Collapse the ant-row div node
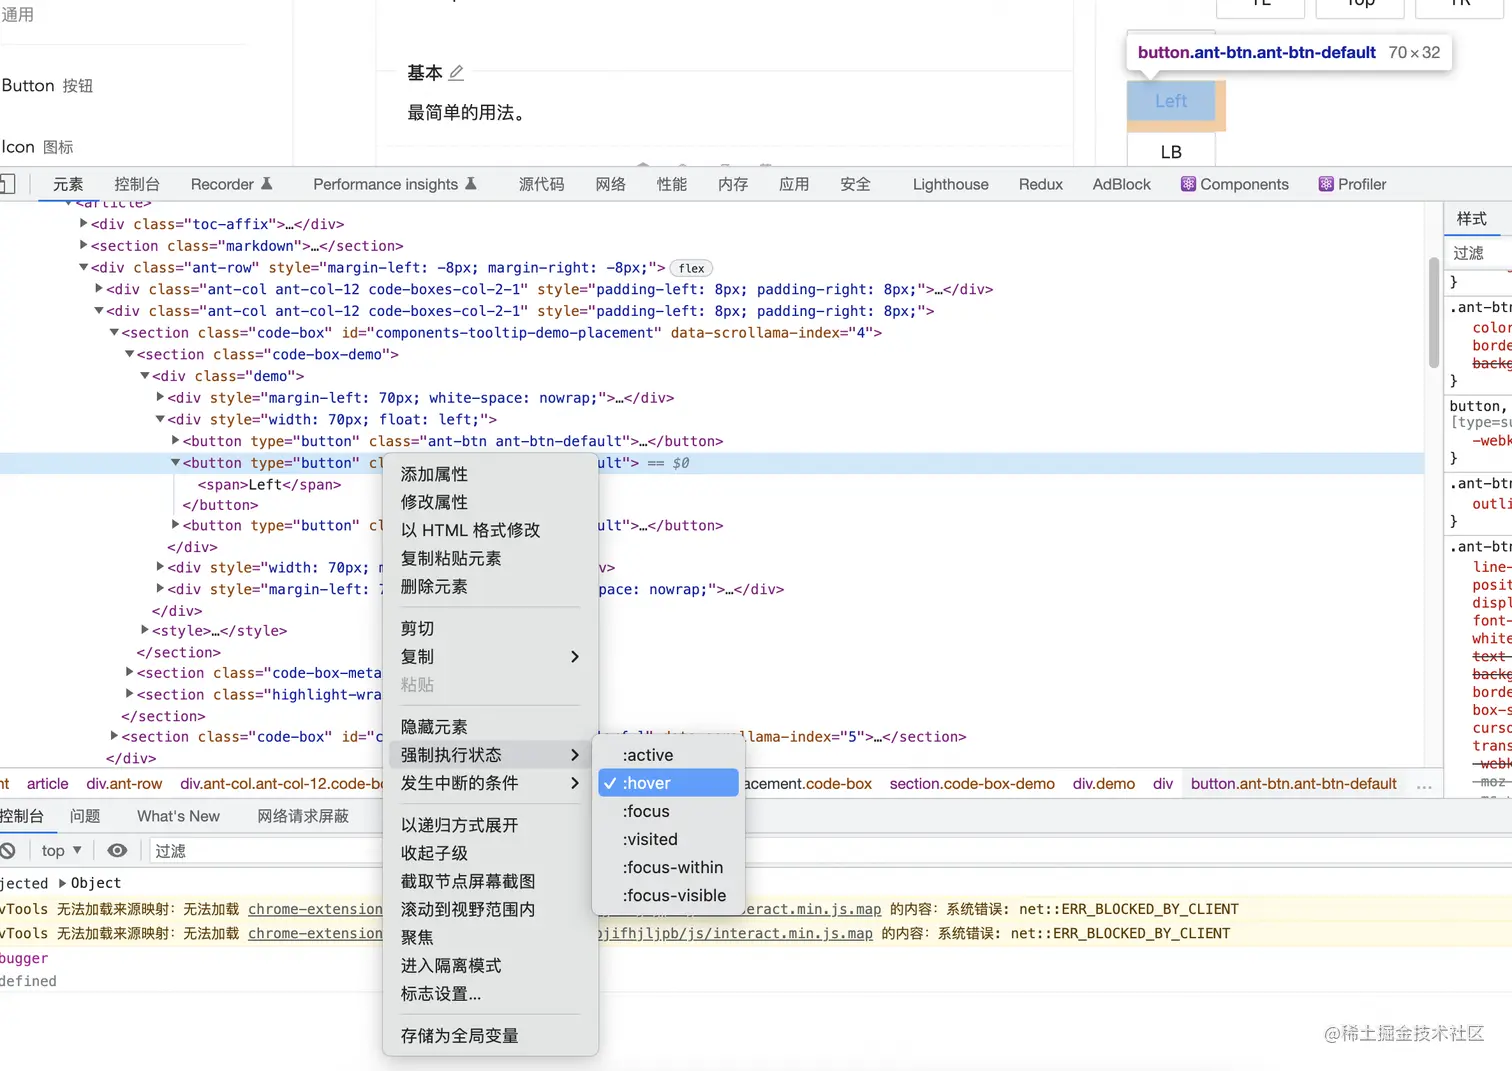 pyautogui.click(x=84, y=267)
